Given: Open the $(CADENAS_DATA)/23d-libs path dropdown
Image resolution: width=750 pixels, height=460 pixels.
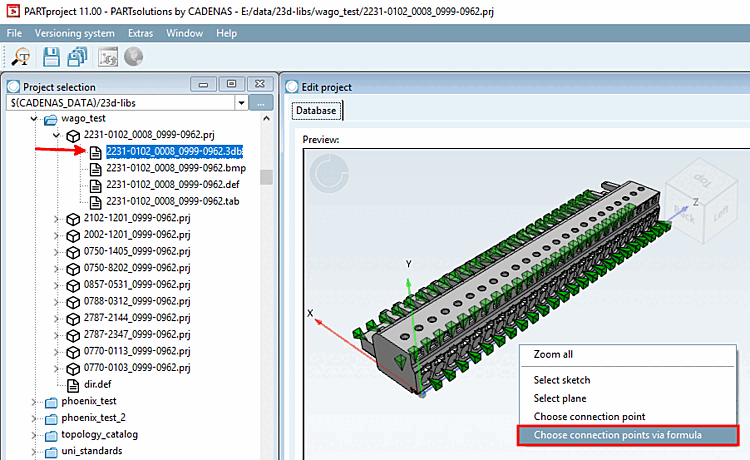Looking at the screenshot, I should 241,103.
